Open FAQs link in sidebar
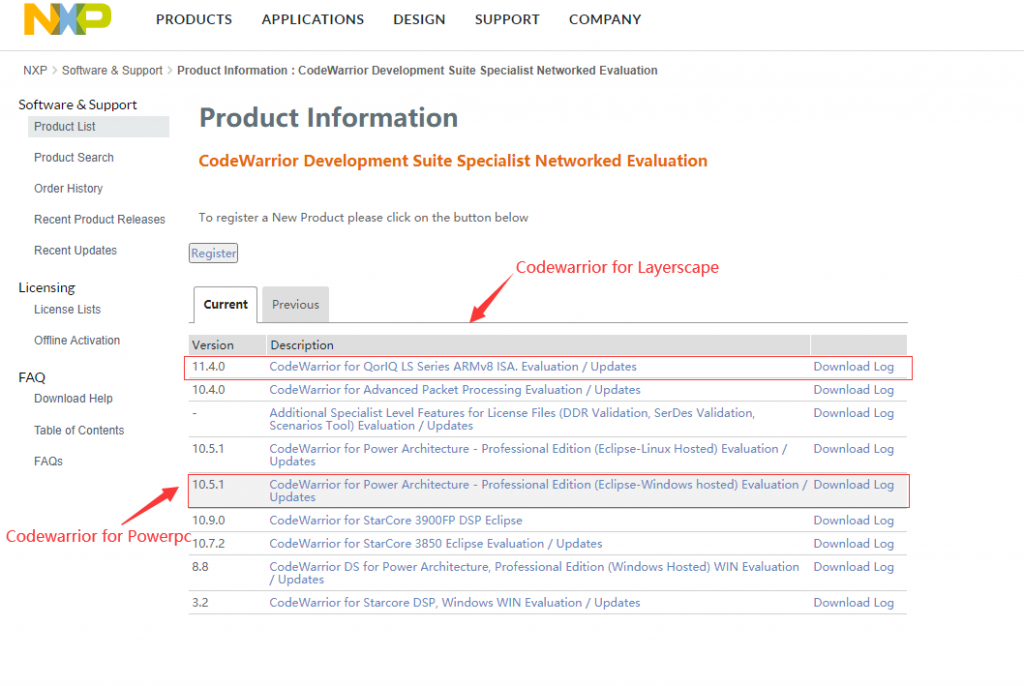 48,461
